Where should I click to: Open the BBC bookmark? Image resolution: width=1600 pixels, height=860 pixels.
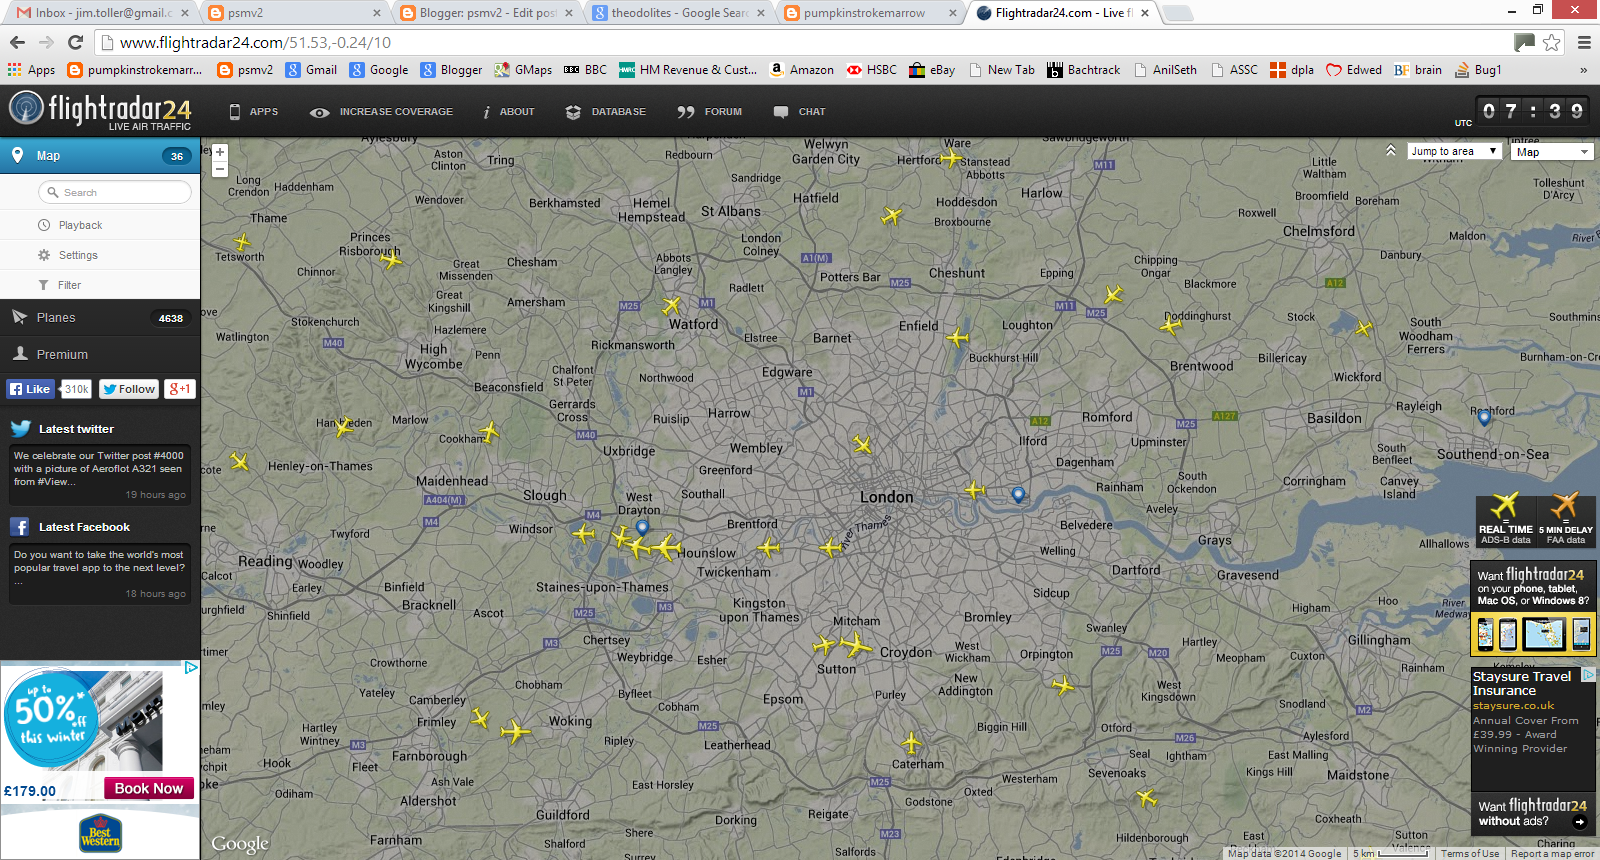pos(585,70)
